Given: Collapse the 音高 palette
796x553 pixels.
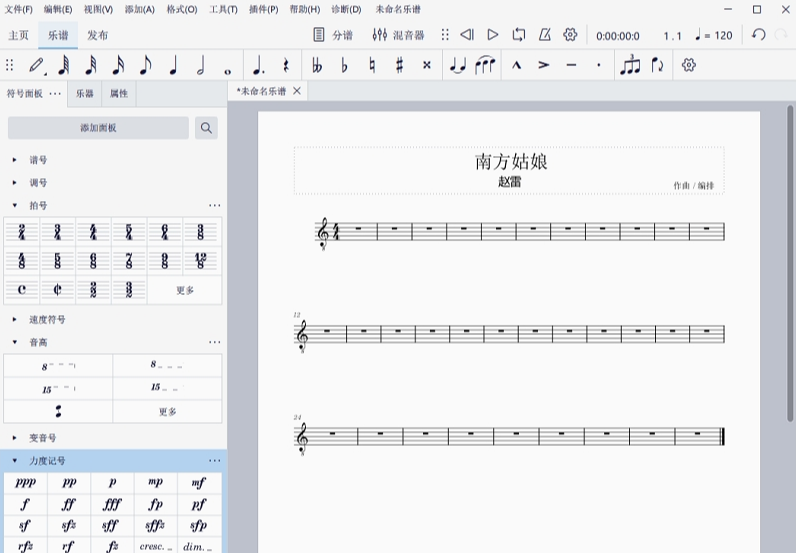Looking at the screenshot, I should 15,342.
